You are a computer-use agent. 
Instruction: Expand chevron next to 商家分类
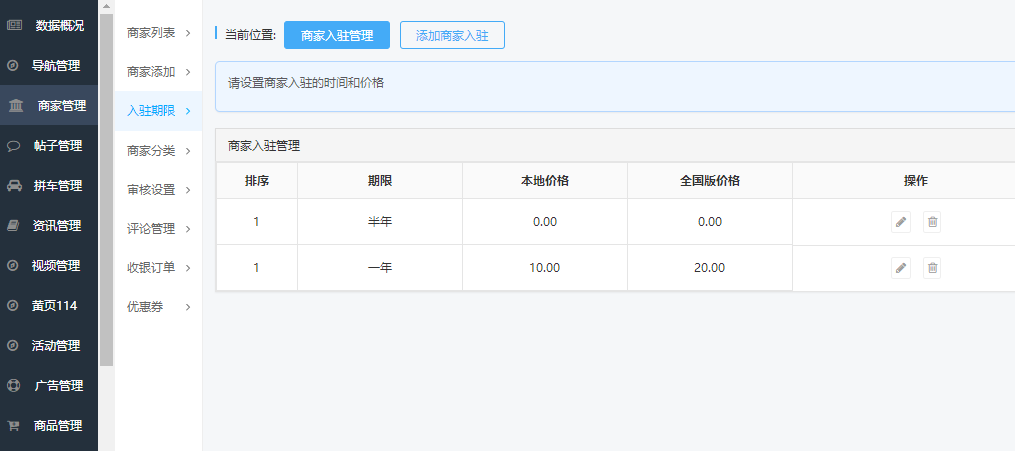pos(188,151)
